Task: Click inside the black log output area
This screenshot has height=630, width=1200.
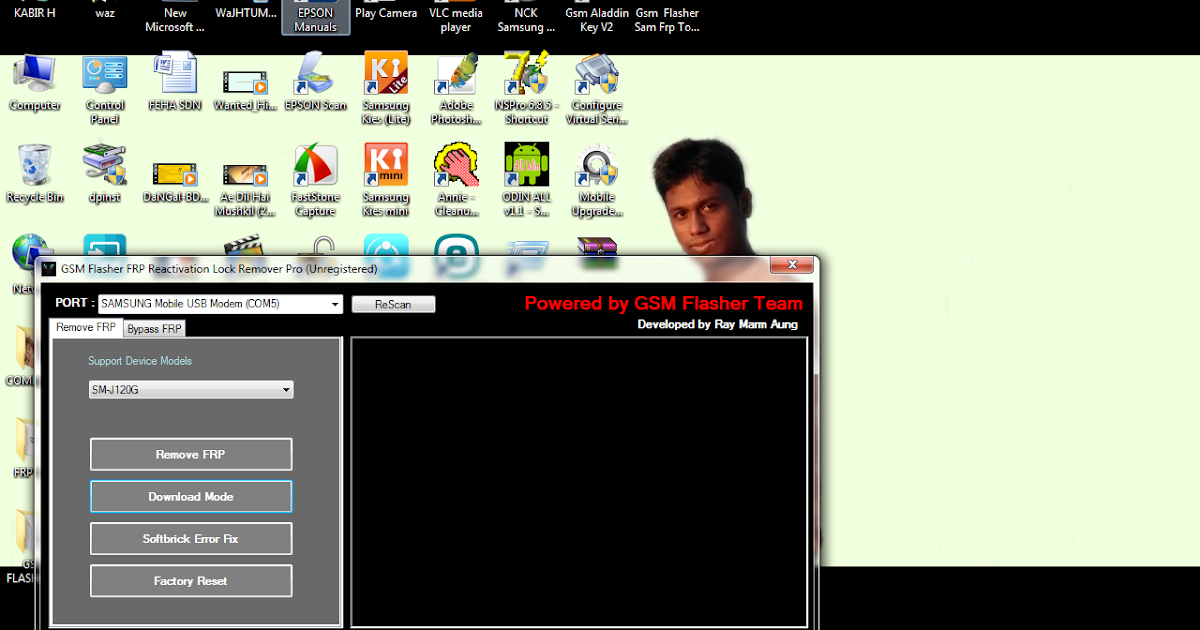Action: [x=579, y=482]
